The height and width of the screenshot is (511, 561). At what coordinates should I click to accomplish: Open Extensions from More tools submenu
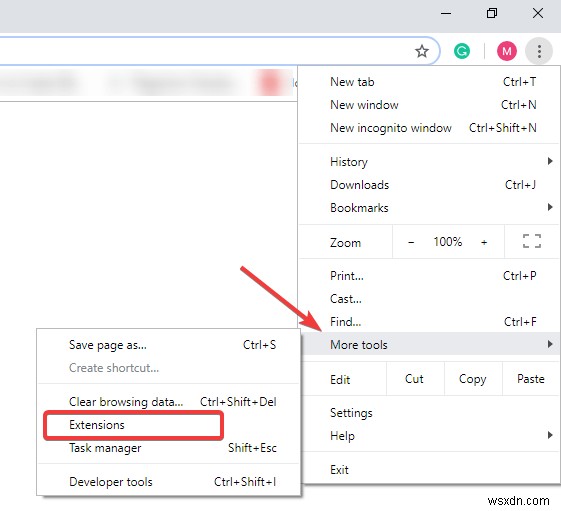(x=168, y=425)
